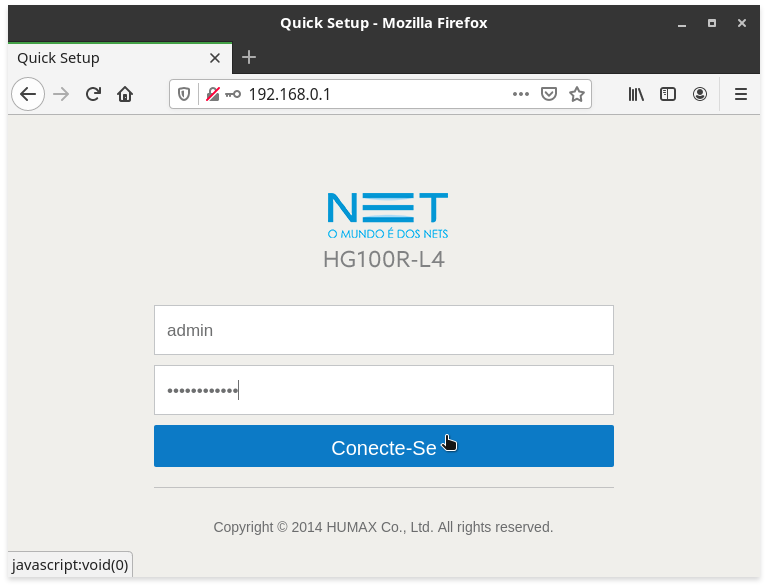Toggle the sidebar panel
Screen dimensions: 768x588
[668, 94]
